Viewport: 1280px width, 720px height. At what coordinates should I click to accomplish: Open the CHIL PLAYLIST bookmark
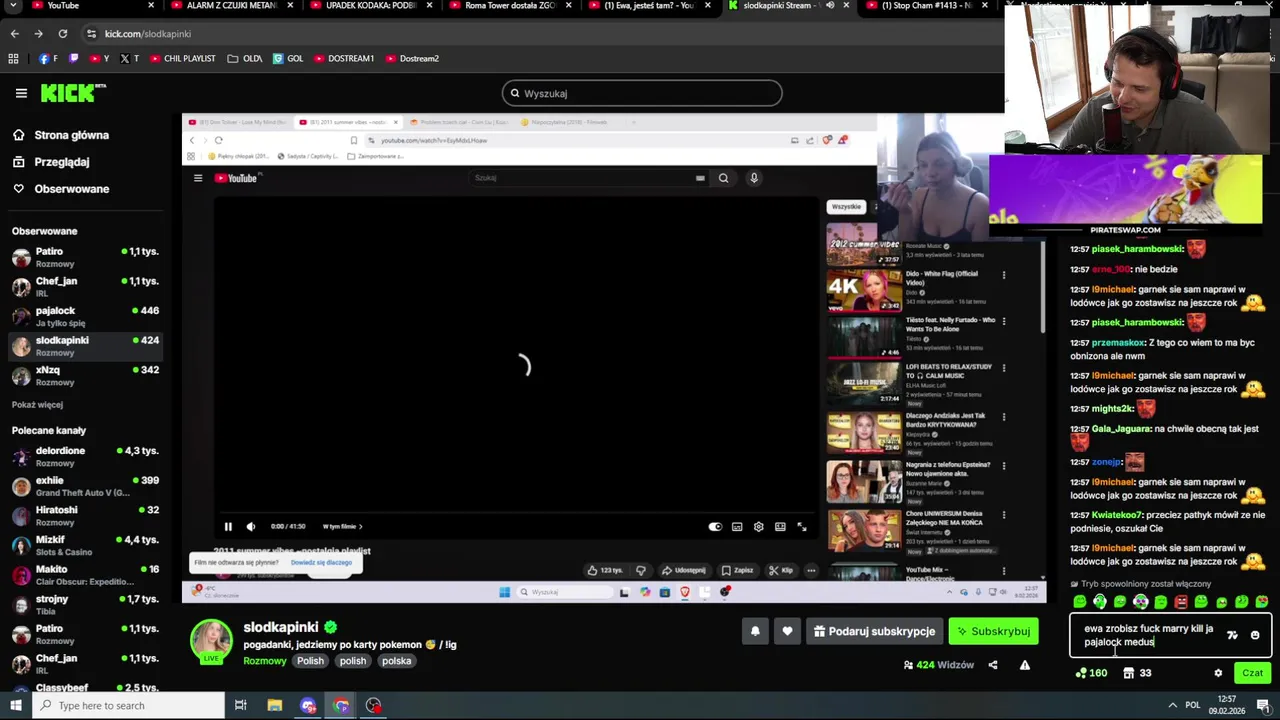tap(183, 58)
